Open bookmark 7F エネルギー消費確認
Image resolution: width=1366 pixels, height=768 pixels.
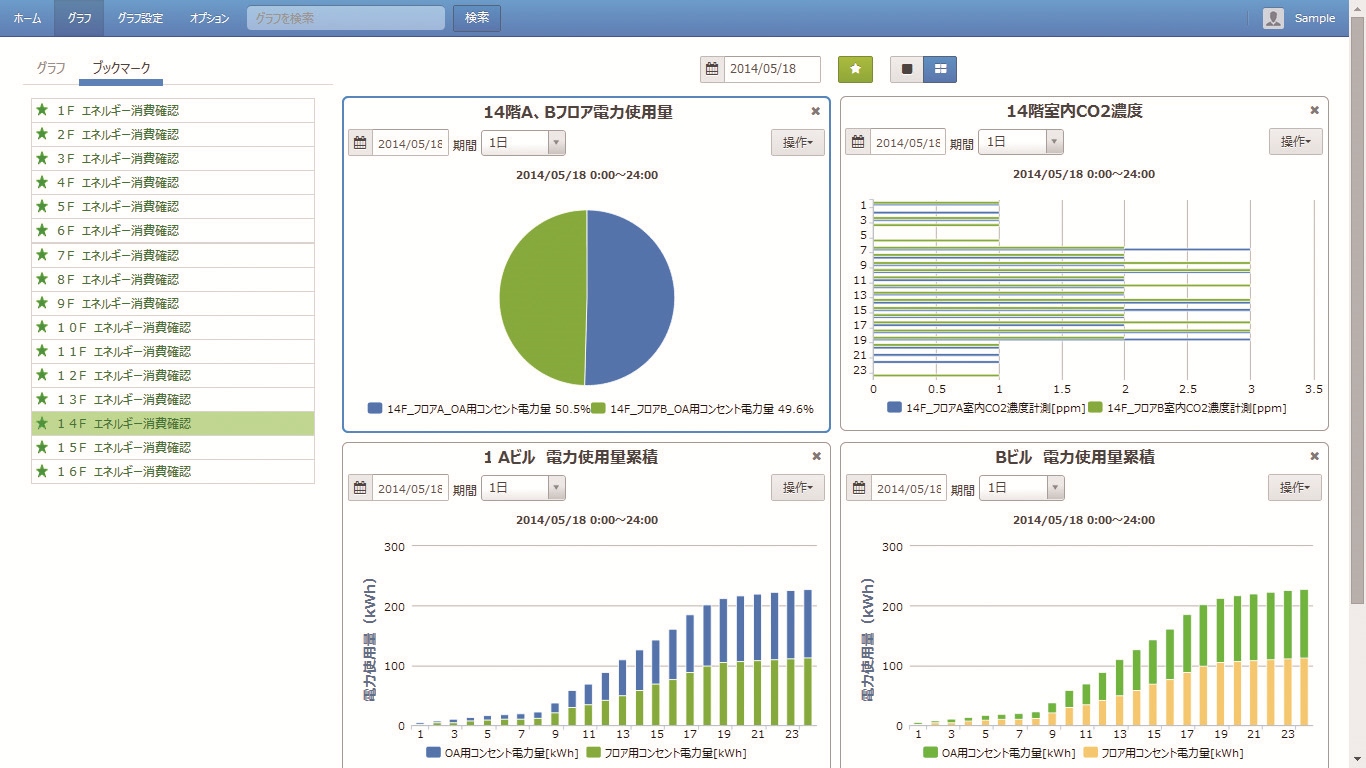[173, 255]
